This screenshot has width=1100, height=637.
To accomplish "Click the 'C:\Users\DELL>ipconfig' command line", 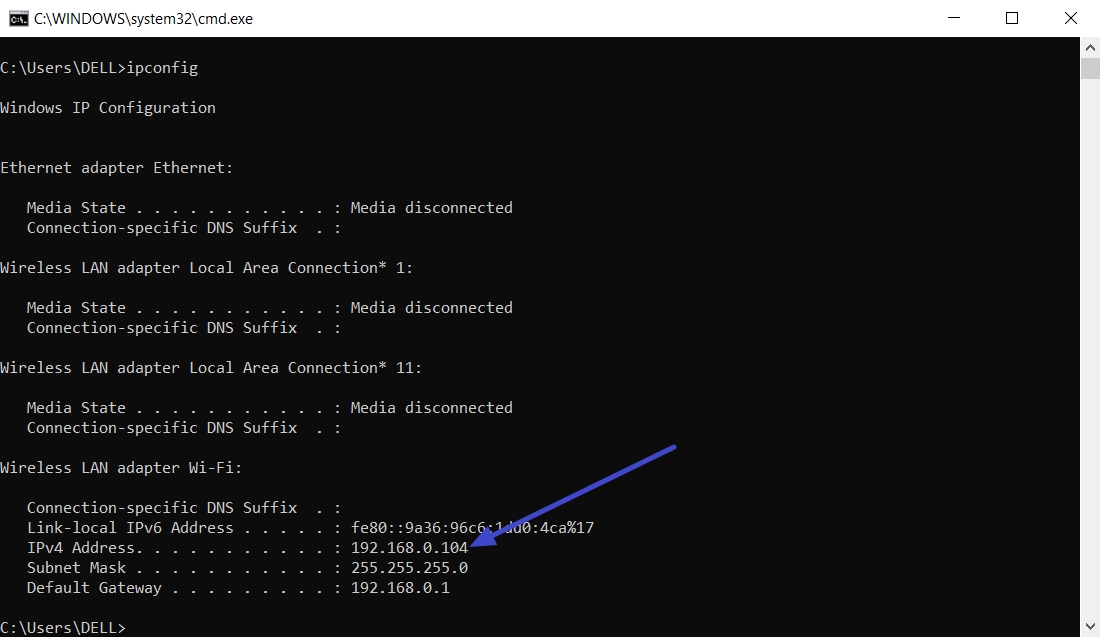I will click(99, 68).
